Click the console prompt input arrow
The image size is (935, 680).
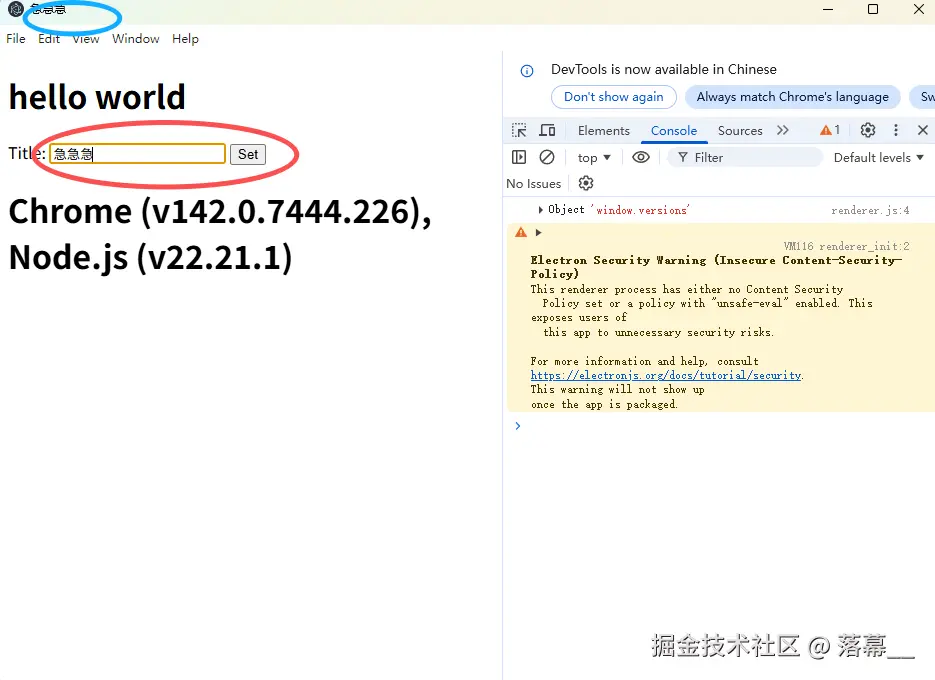518,426
